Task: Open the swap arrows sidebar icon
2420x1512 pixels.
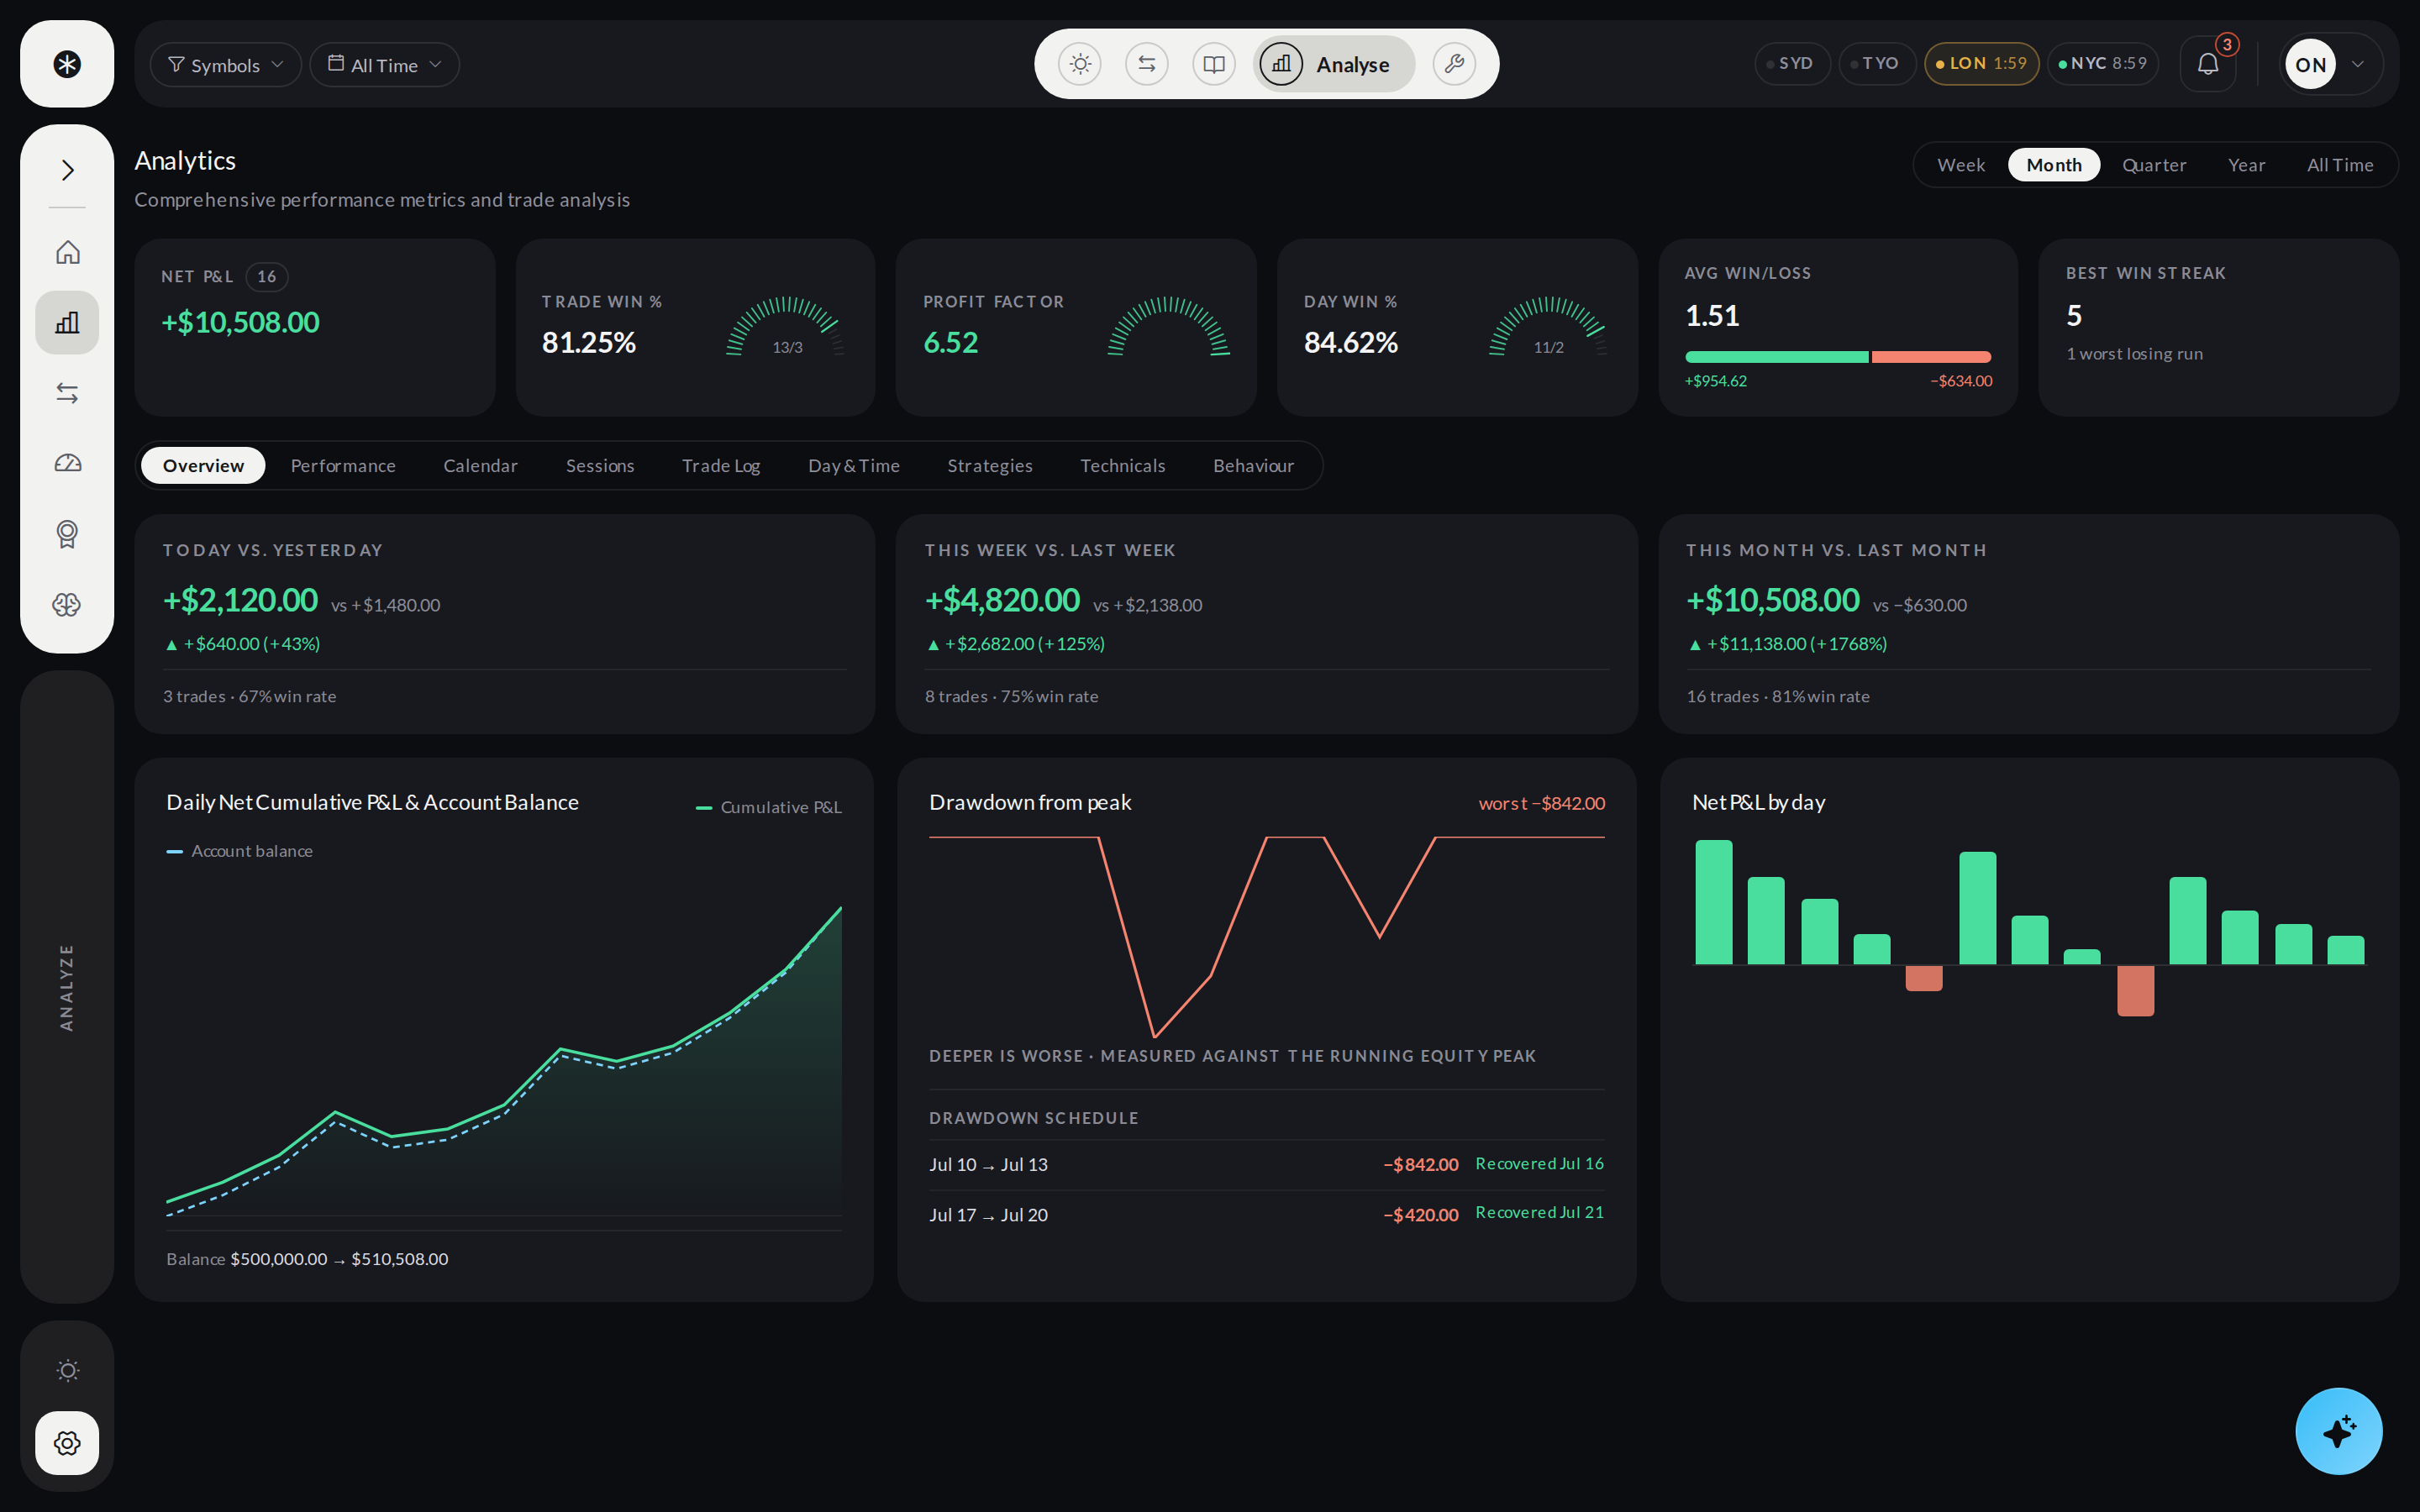Action: click(x=67, y=393)
